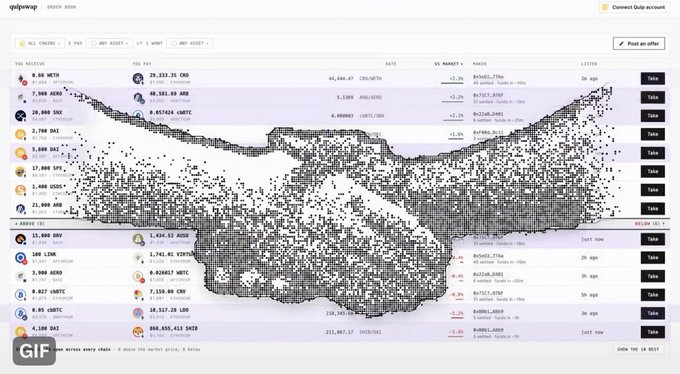Click the CRO token icon next to 29,333.35 CRO
Image resolution: width=680 pixels, height=374 pixels.
(x=138, y=79)
